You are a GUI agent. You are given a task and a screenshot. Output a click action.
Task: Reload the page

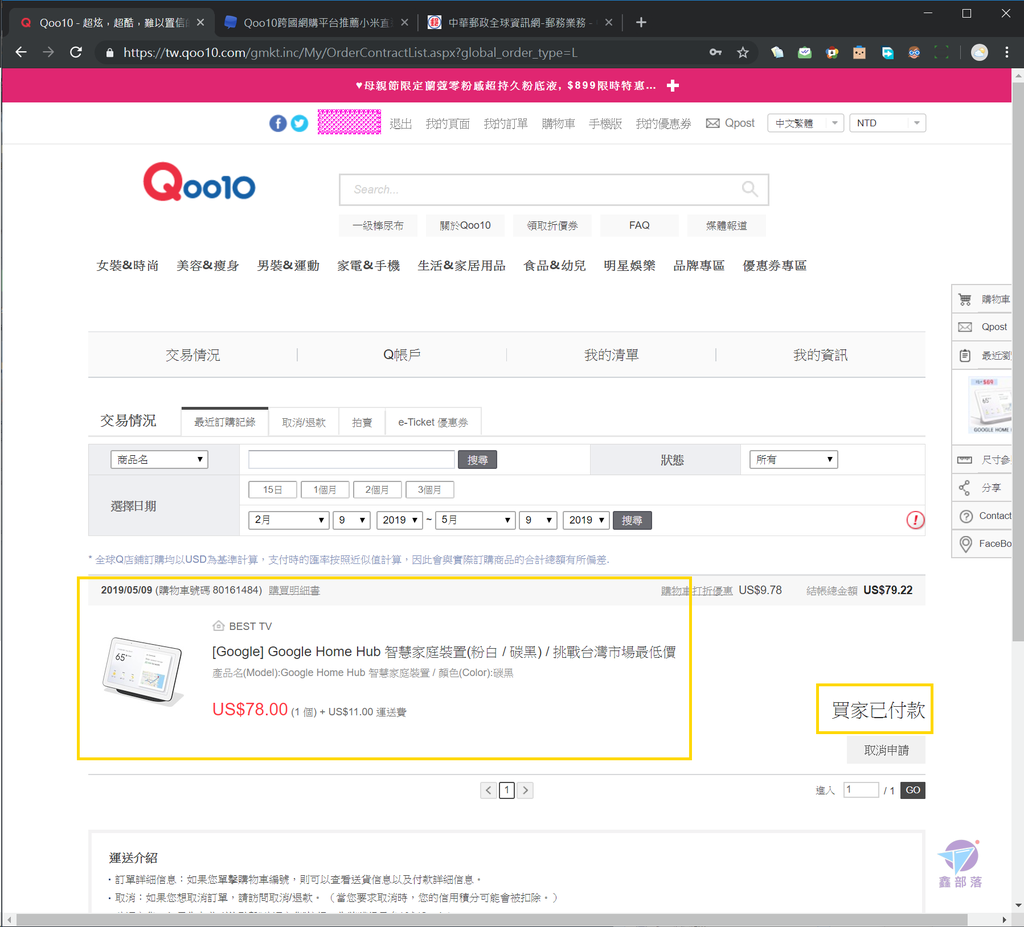76,52
